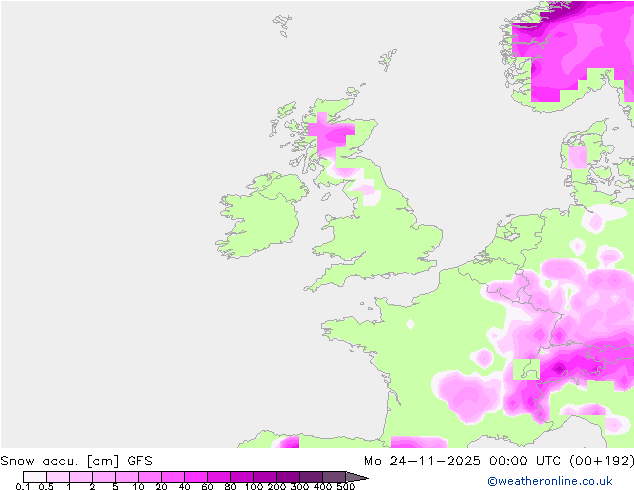Click the 300–400 cm legend swatch
Image resolution: width=634 pixels, height=490 pixels.
point(311,477)
